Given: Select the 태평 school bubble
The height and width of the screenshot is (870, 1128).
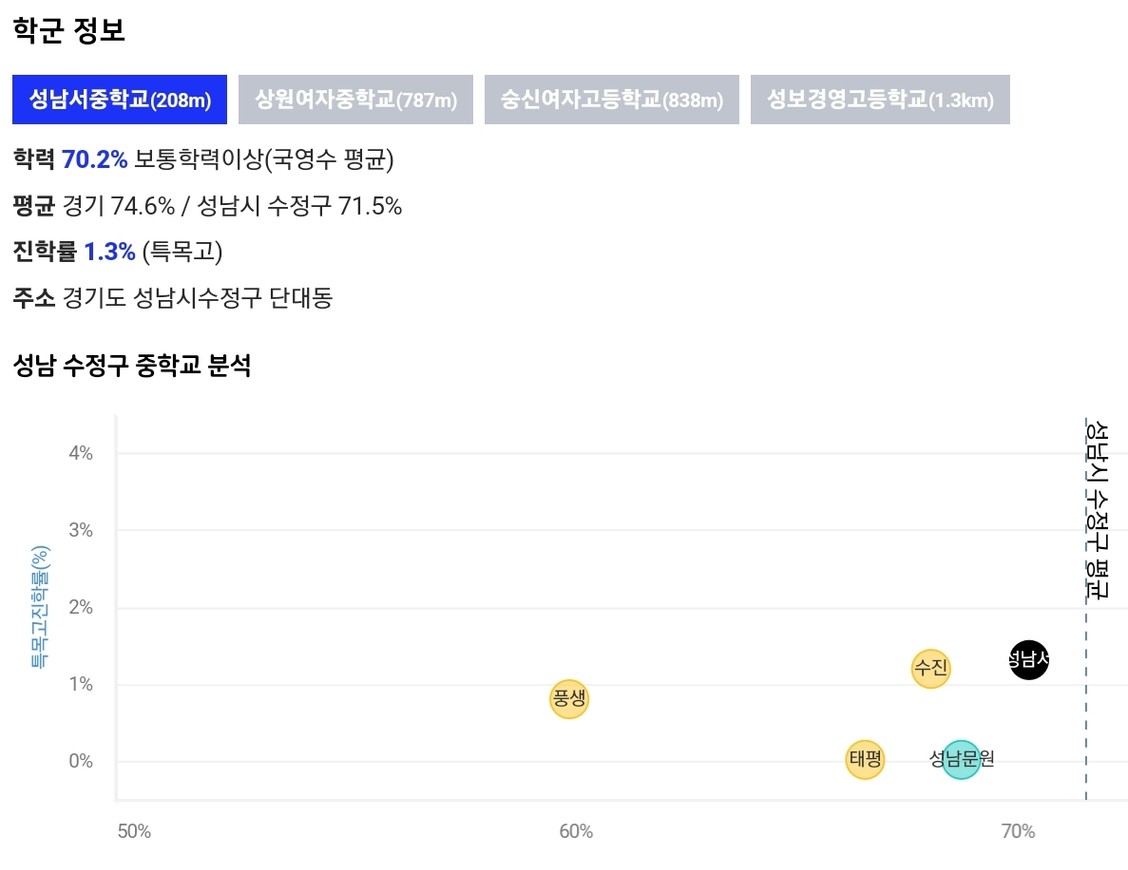Looking at the screenshot, I should click(x=865, y=759).
